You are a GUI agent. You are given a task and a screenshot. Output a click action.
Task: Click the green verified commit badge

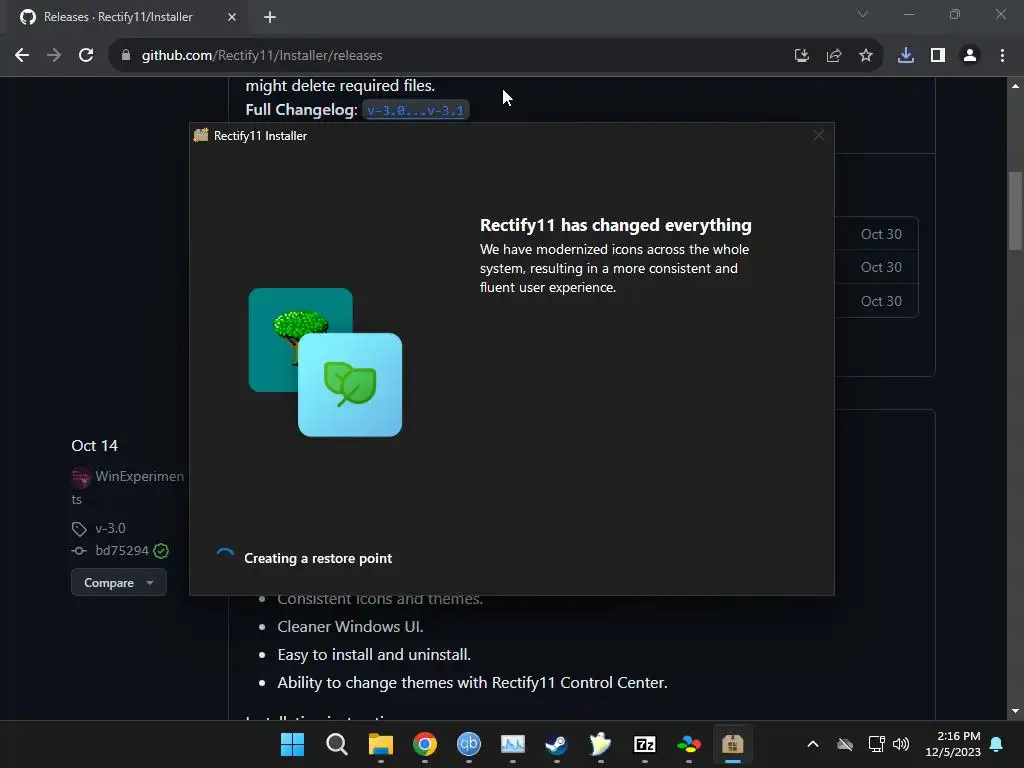(161, 551)
